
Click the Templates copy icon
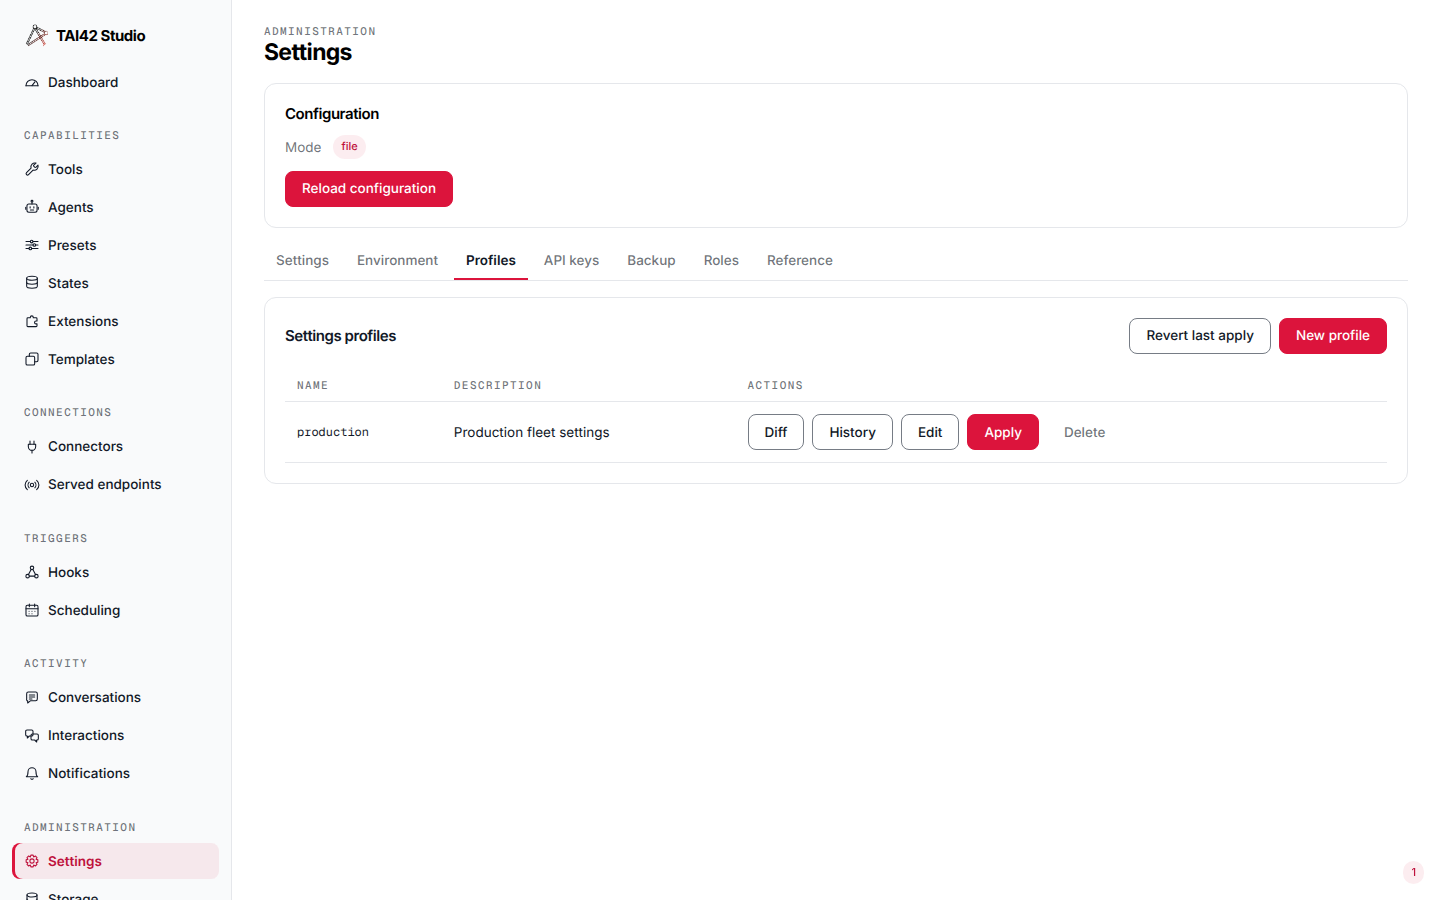pos(32,360)
